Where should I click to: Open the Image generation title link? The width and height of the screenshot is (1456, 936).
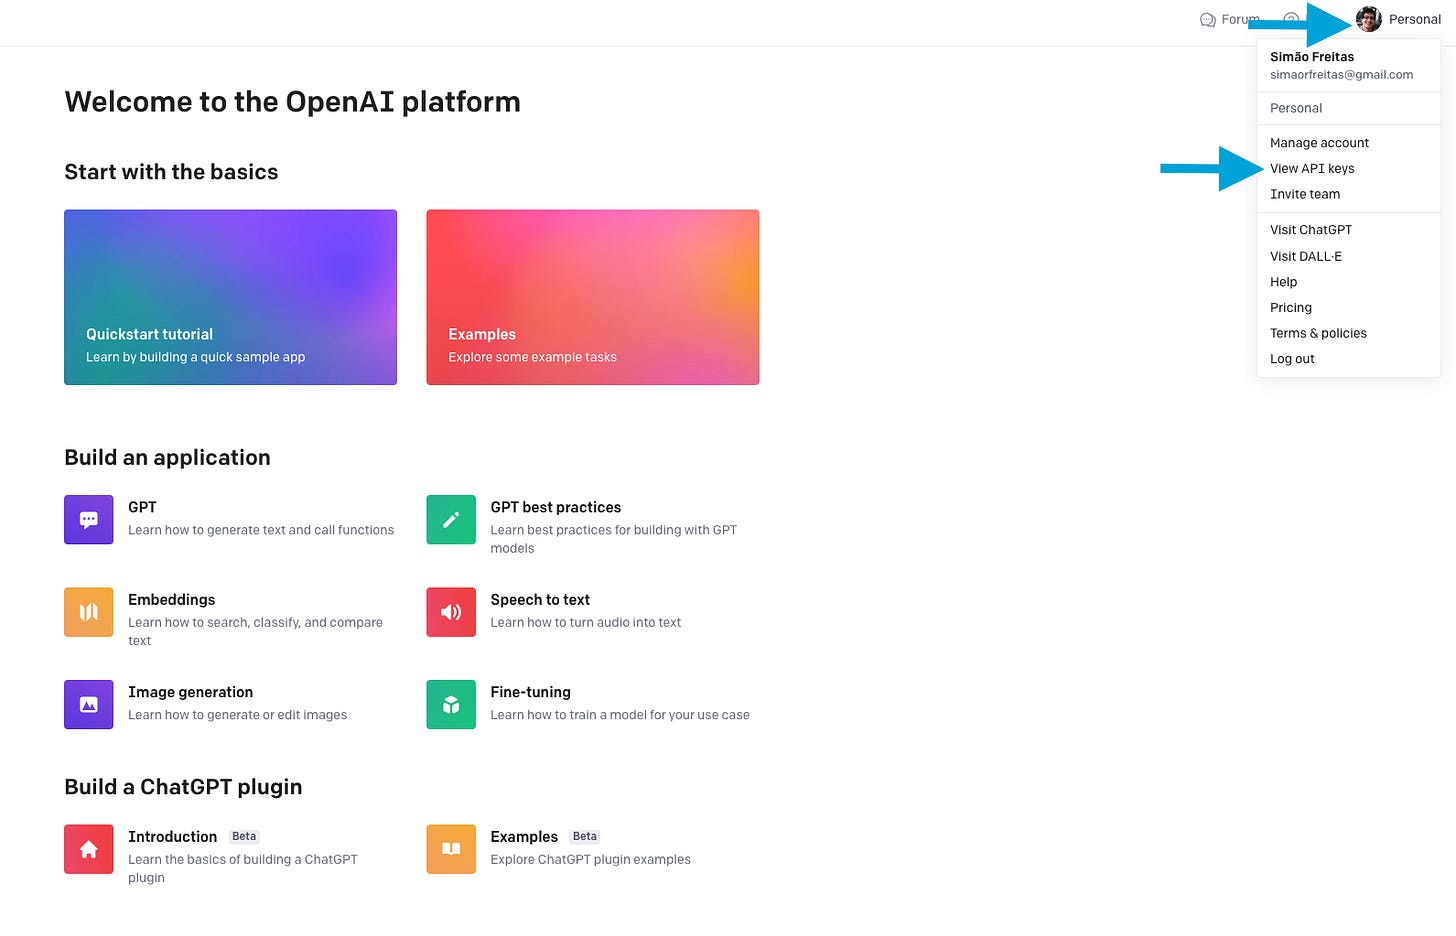(190, 692)
